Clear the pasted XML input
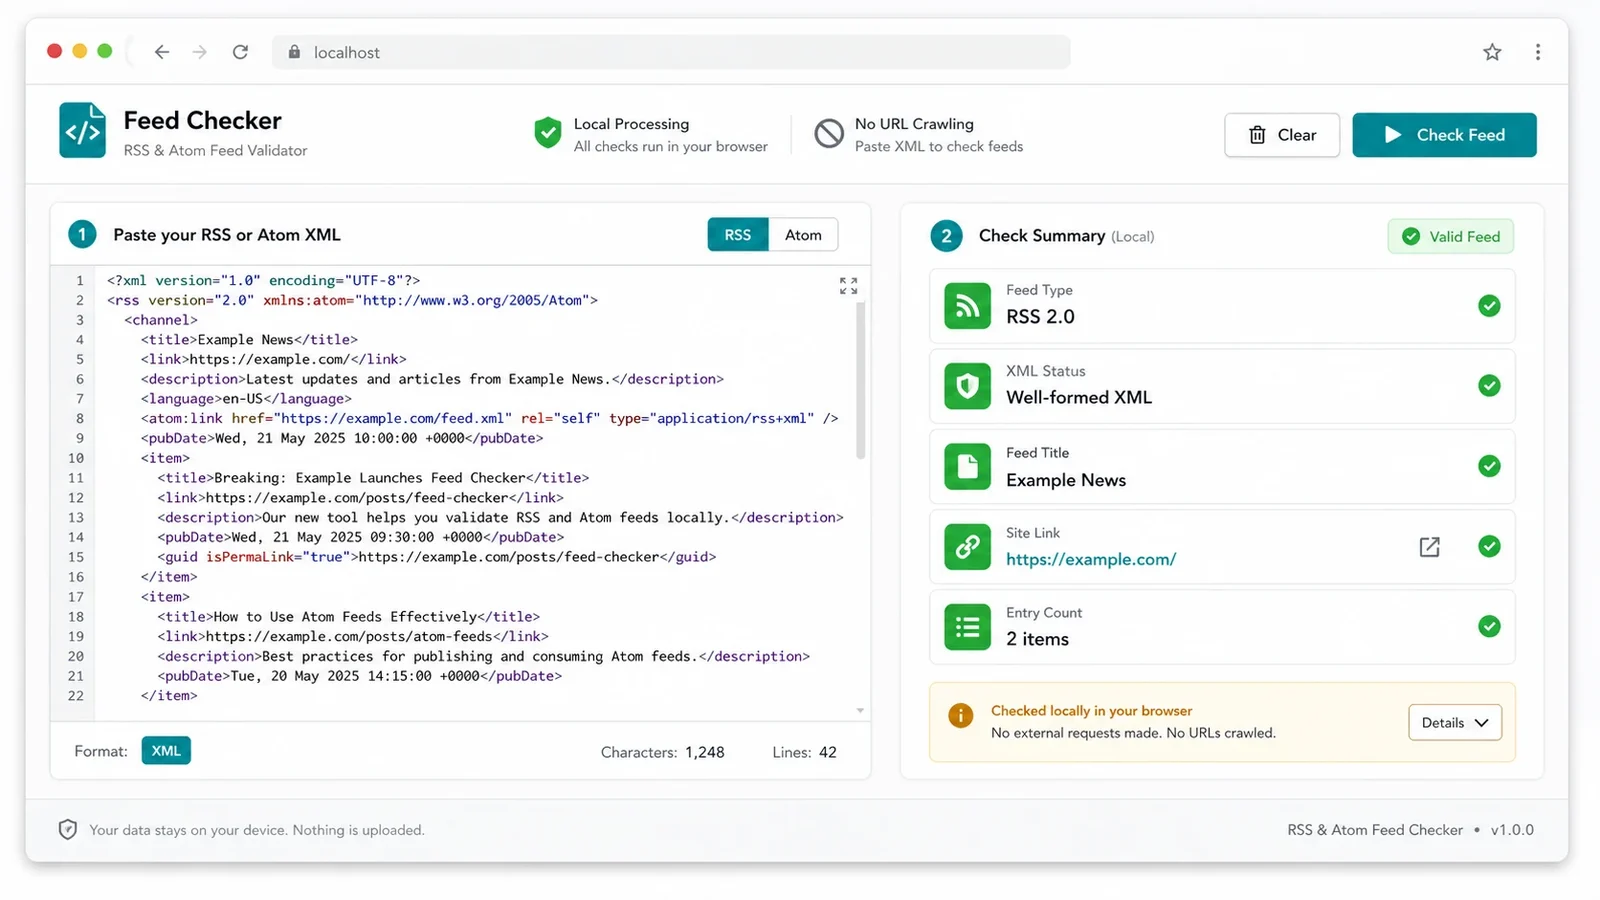 1282,135
